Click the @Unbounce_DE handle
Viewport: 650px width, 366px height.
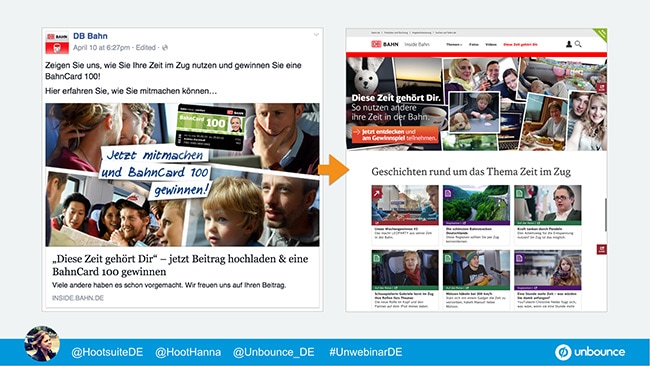pyautogui.click(x=274, y=352)
